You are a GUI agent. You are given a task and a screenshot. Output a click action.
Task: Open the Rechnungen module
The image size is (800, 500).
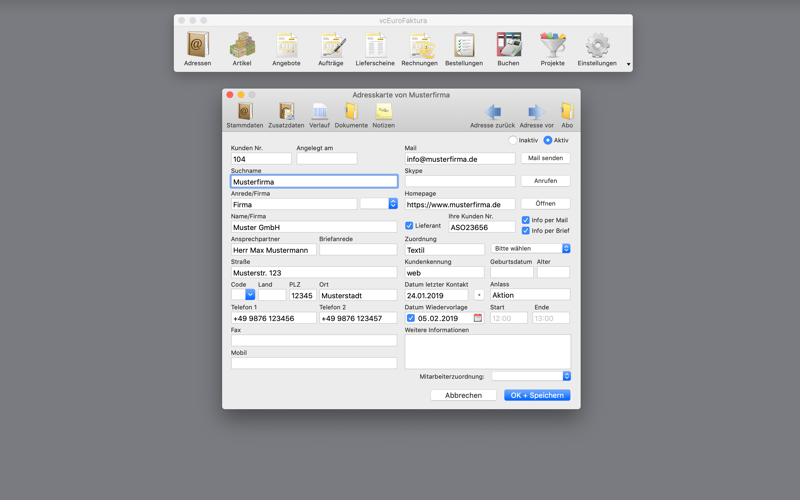click(419, 49)
